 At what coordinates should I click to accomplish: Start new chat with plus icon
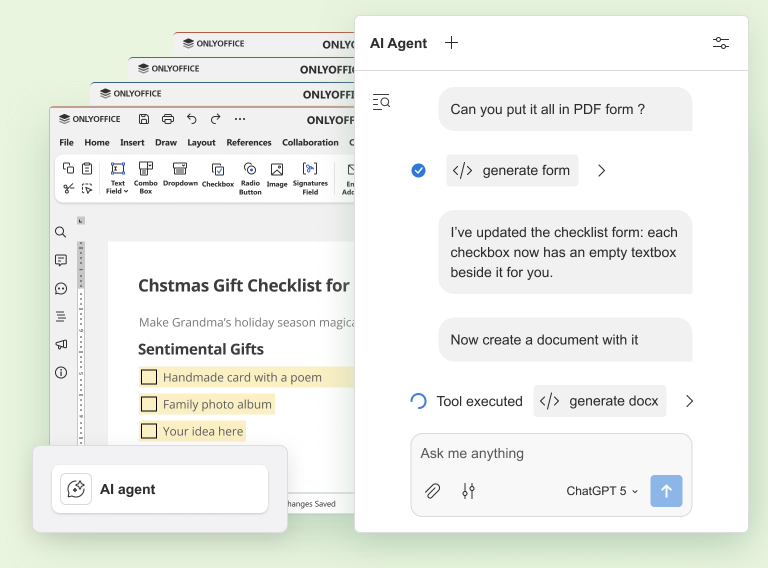(451, 43)
